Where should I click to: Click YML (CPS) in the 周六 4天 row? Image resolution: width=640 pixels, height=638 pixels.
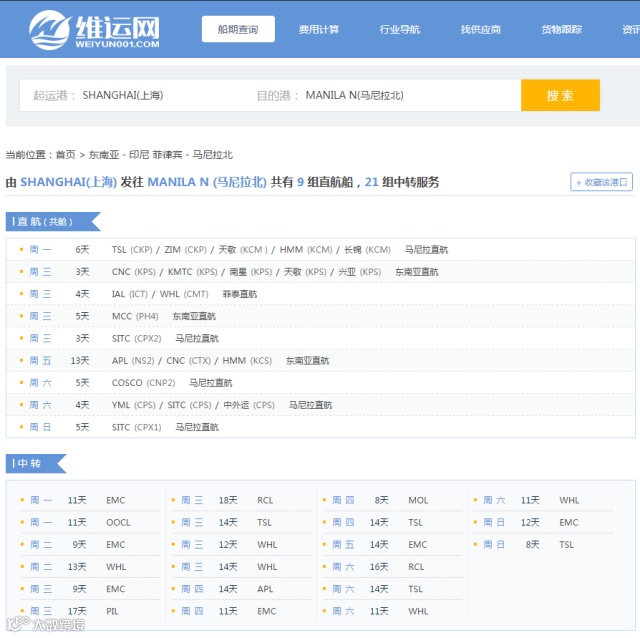[x=133, y=405]
